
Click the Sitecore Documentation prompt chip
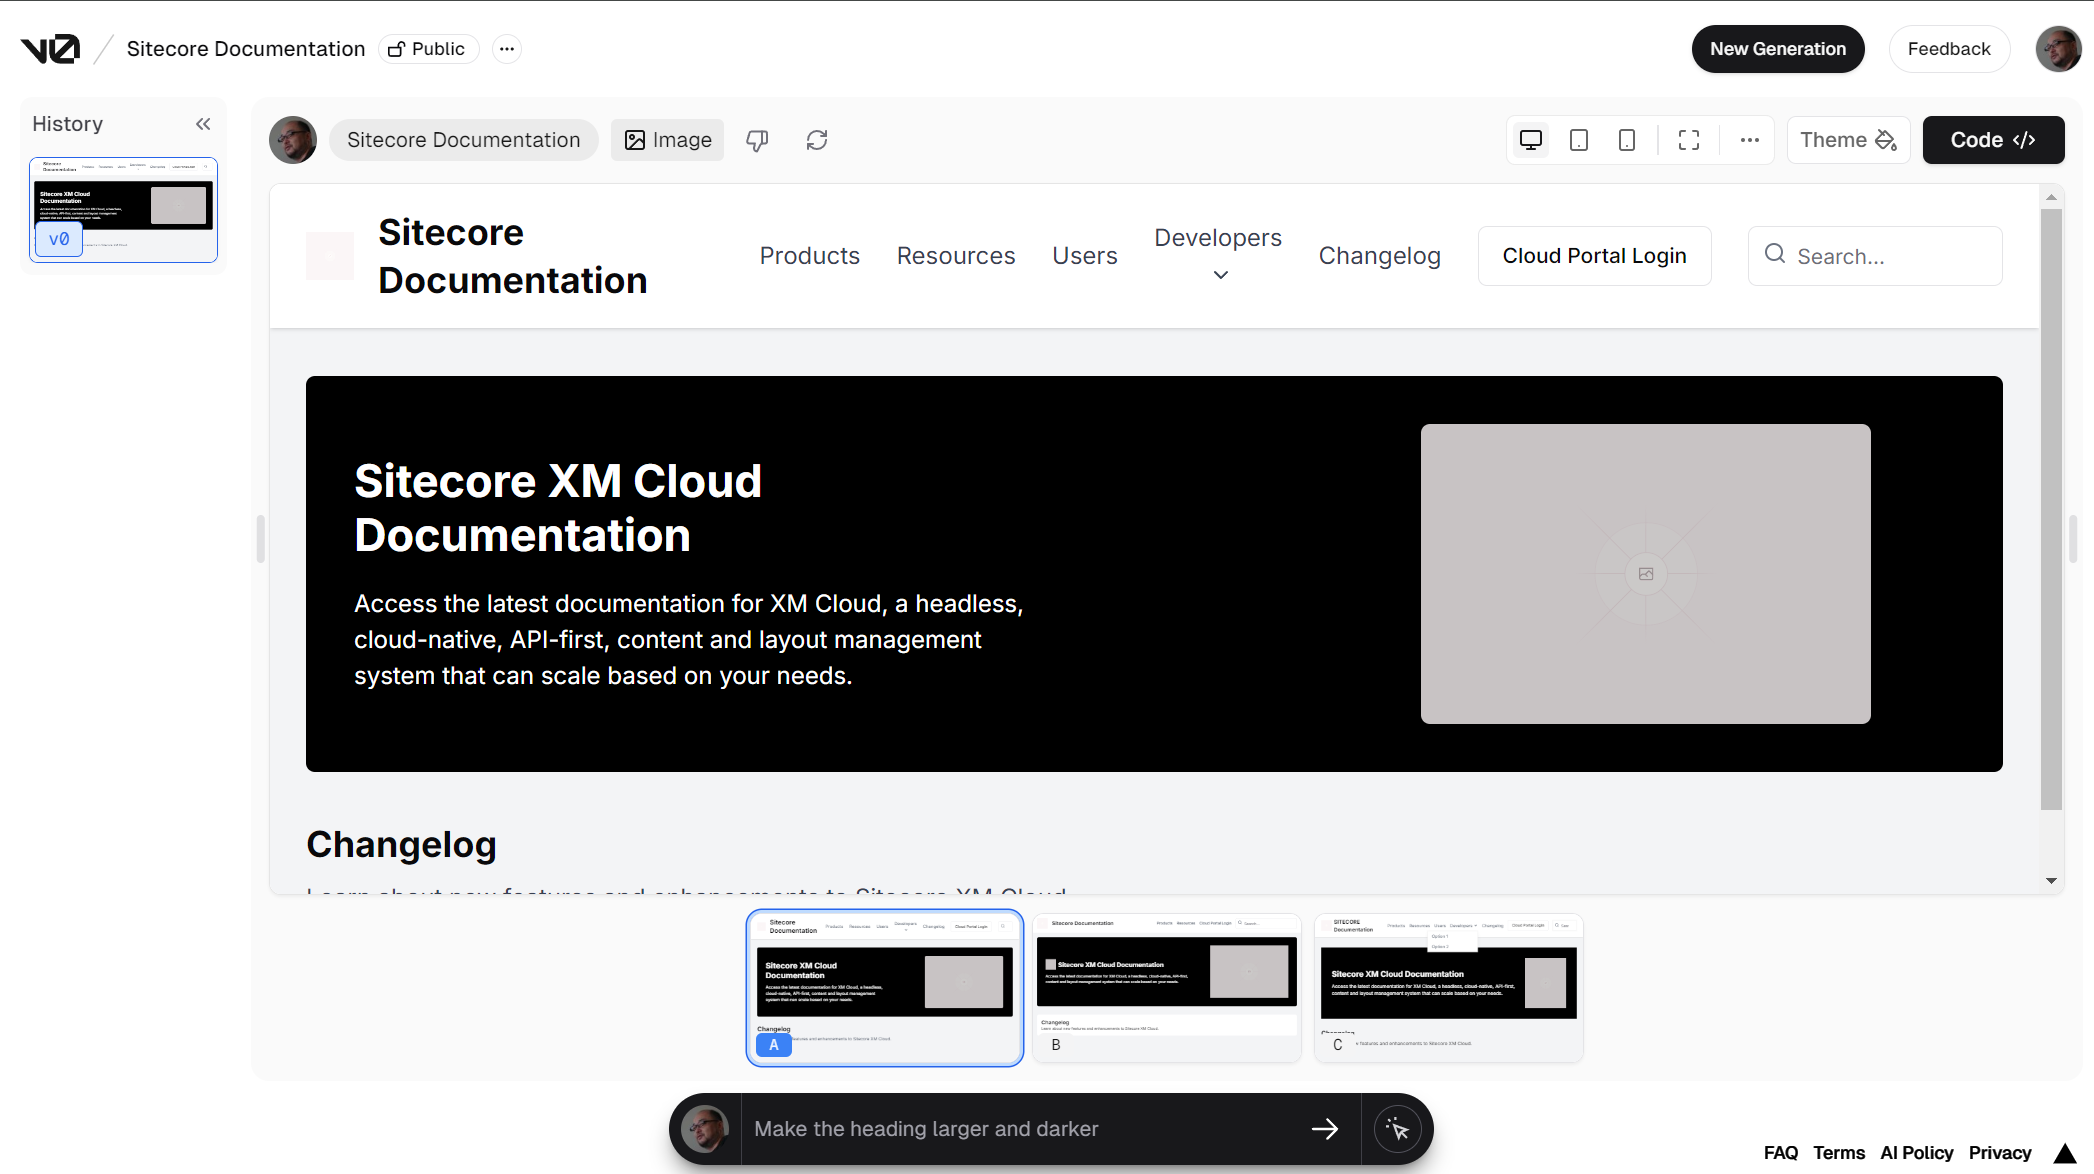[463, 140]
